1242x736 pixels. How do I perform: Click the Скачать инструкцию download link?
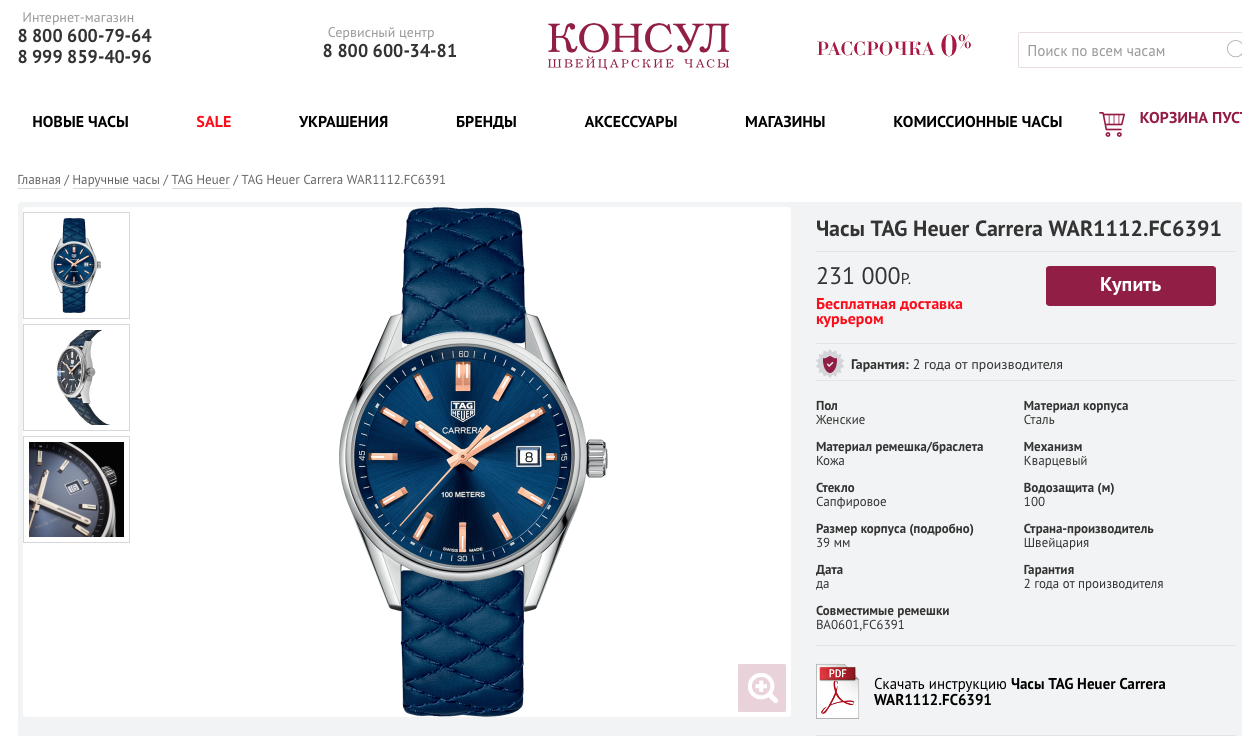pyautogui.click(x=1019, y=692)
